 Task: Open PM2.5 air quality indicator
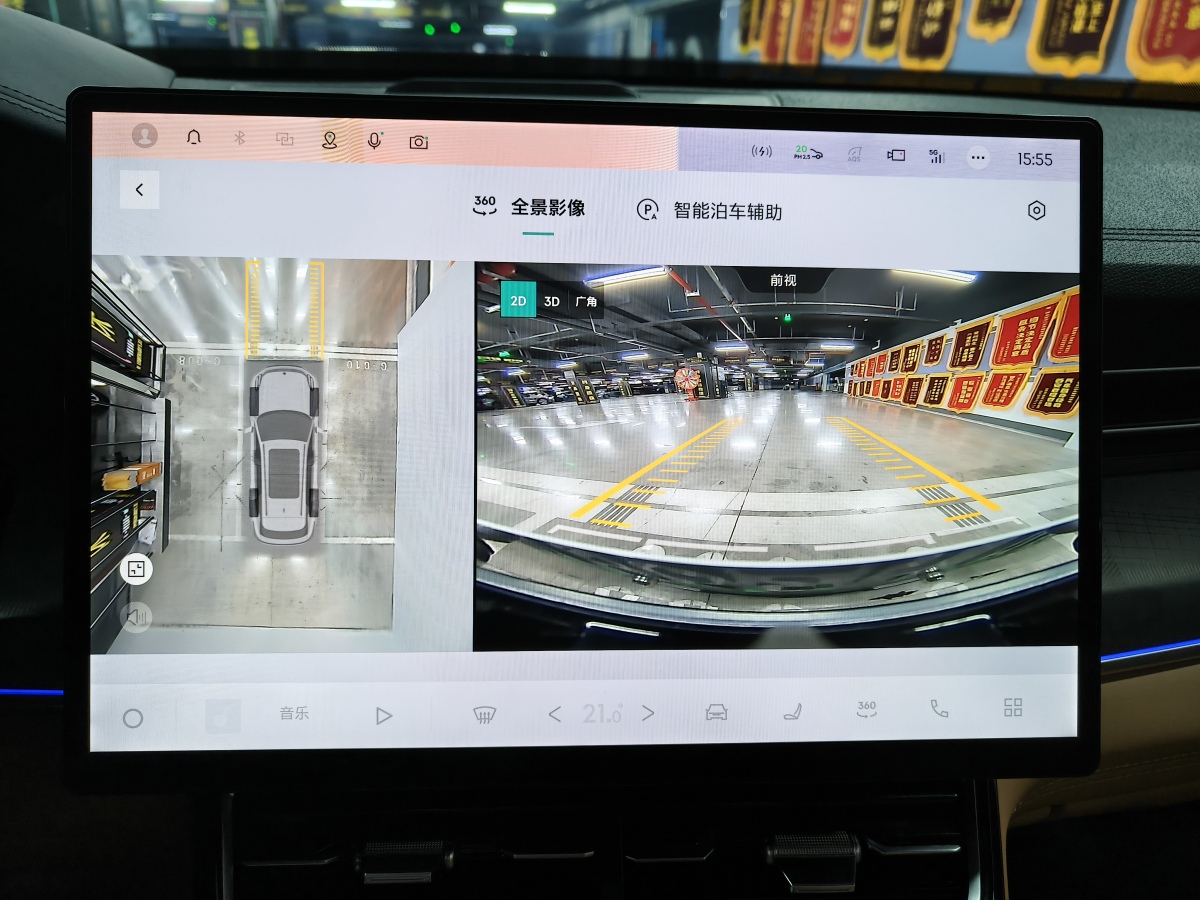coord(808,153)
